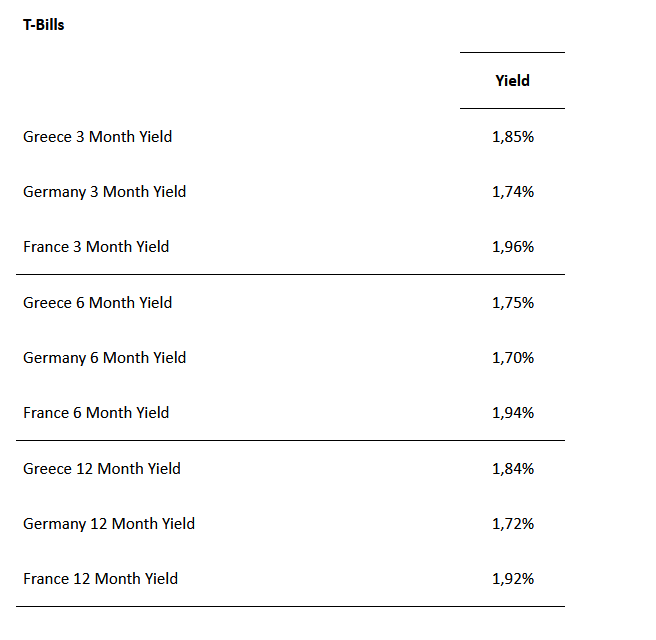Select the 1,72% yield value
The image size is (656, 640).
(512, 524)
